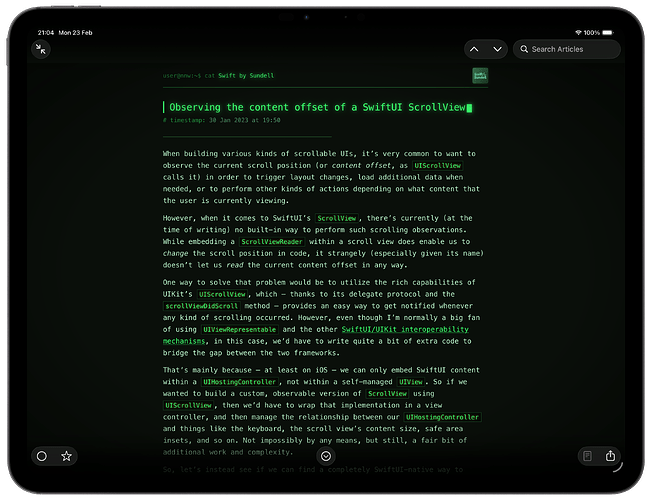Open SwiftUI/UIKit interoperability link
The height and width of the screenshot is (500, 652).
[x=405, y=329]
